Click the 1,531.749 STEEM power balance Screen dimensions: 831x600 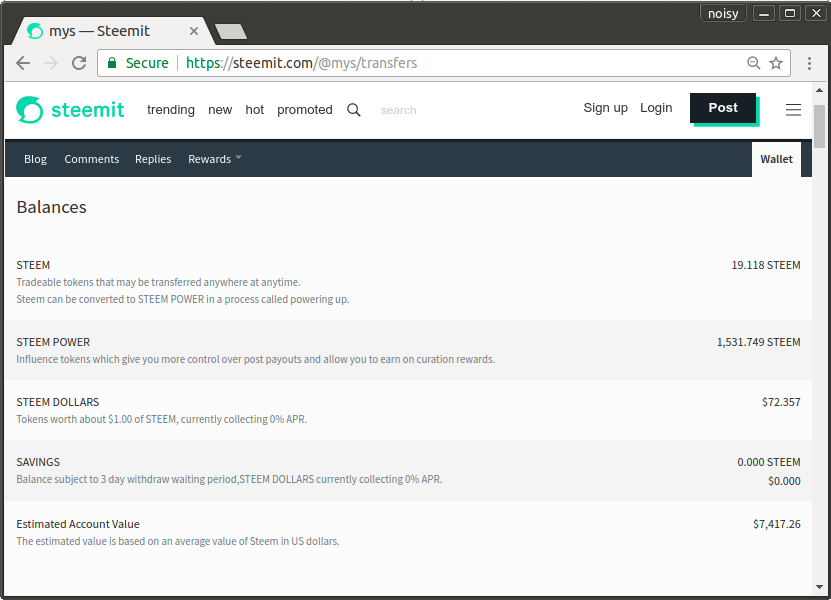[x=758, y=342]
